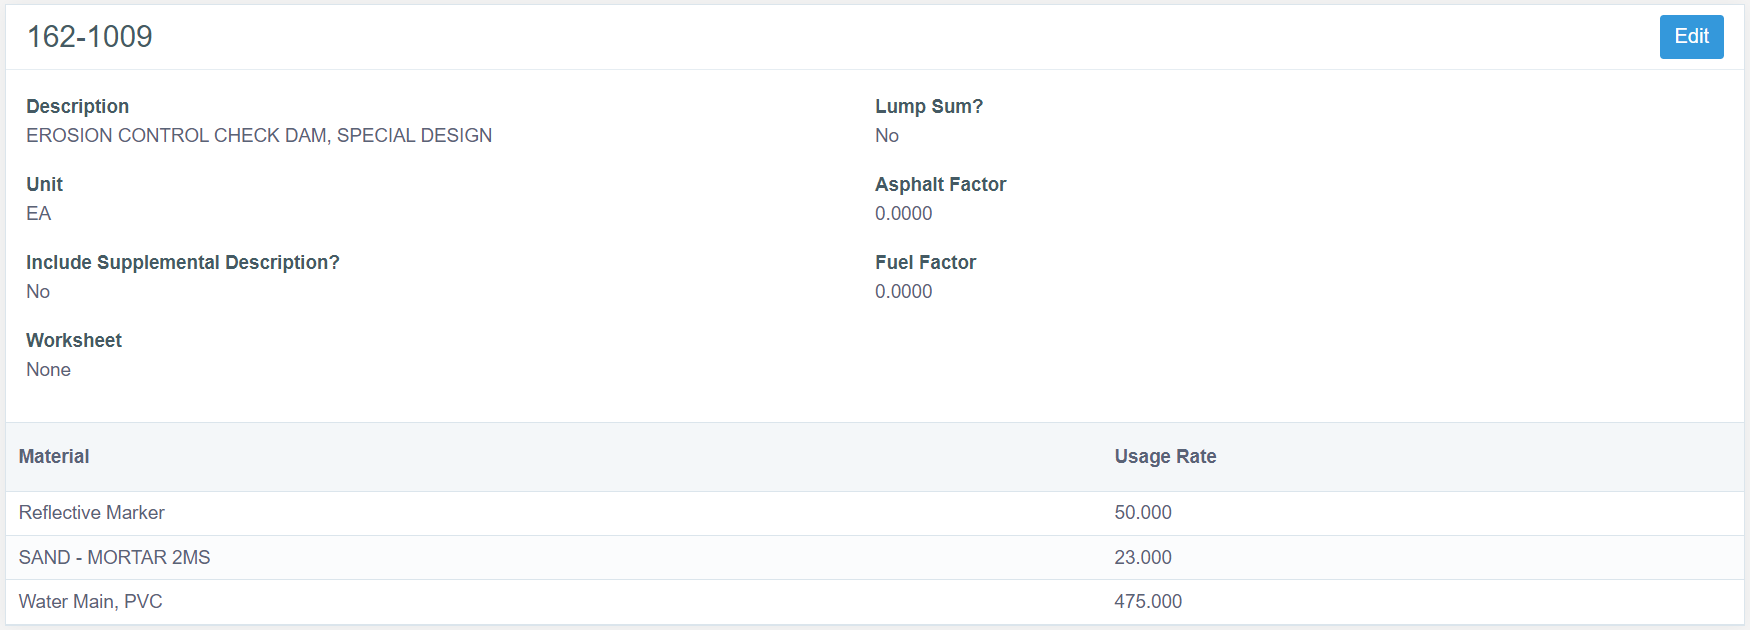This screenshot has width=1750, height=630.
Task: Click the 23.000 usage rate value
Action: tap(1143, 557)
